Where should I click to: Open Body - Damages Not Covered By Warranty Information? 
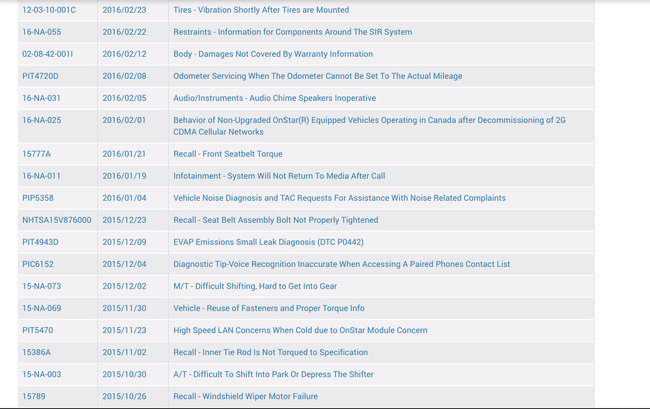(x=273, y=54)
